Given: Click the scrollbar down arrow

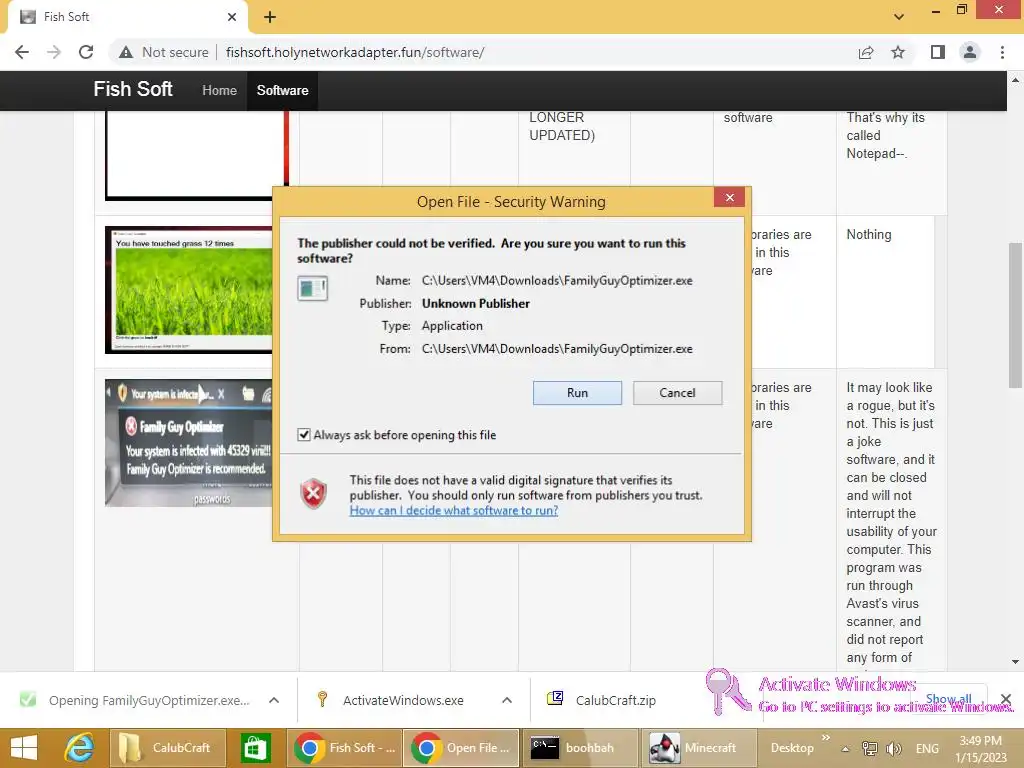Looking at the screenshot, I should pos(1015,662).
